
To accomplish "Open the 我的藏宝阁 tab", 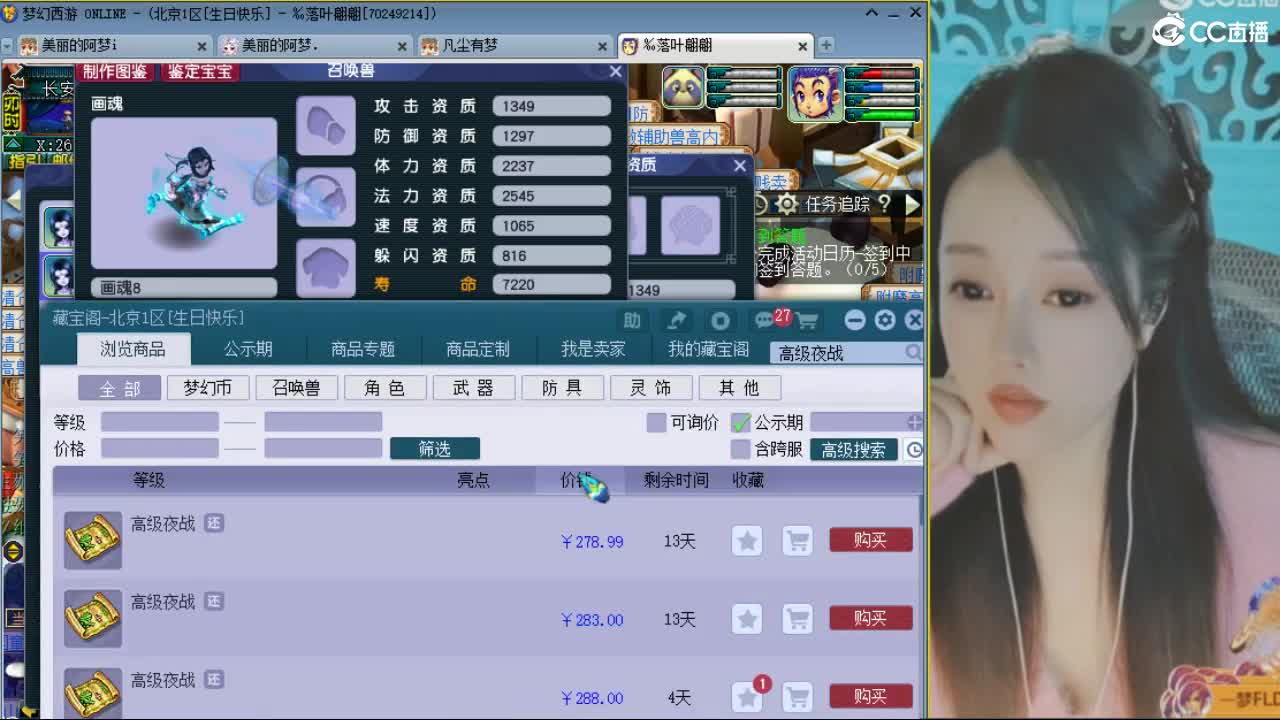I will click(708, 349).
